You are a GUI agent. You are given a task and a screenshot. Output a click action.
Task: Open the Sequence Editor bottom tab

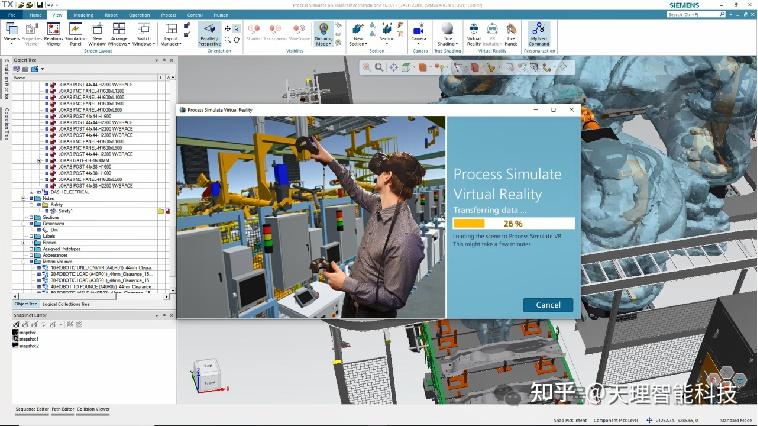coord(32,409)
